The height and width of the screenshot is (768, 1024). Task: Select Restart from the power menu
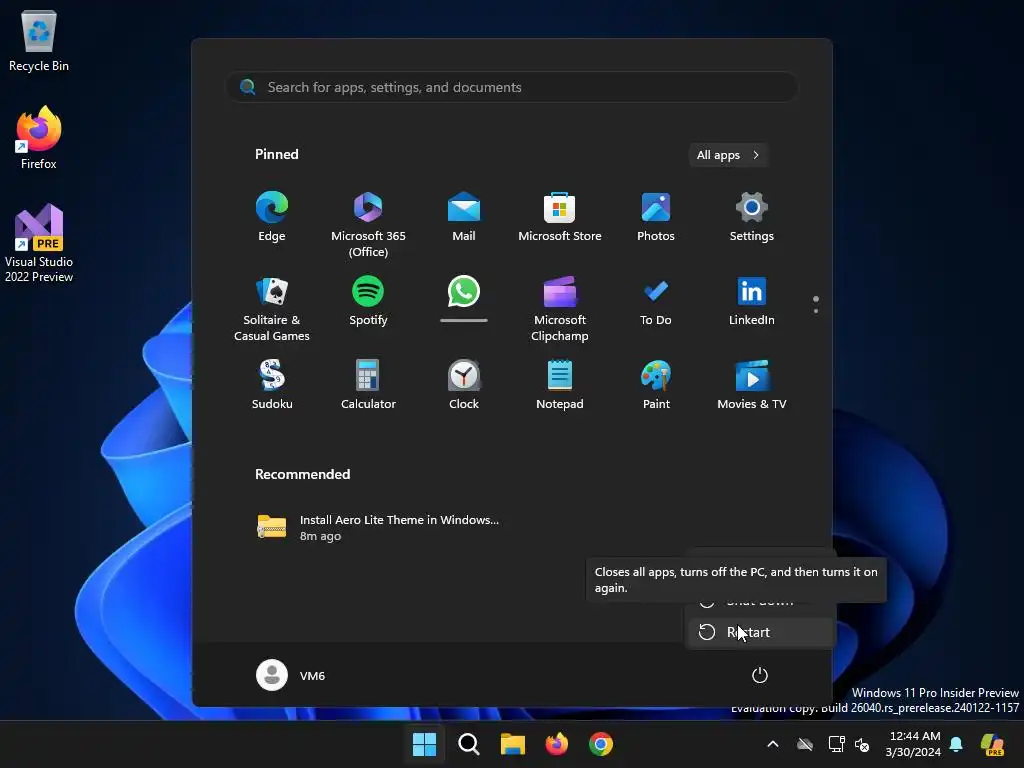[760, 632]
